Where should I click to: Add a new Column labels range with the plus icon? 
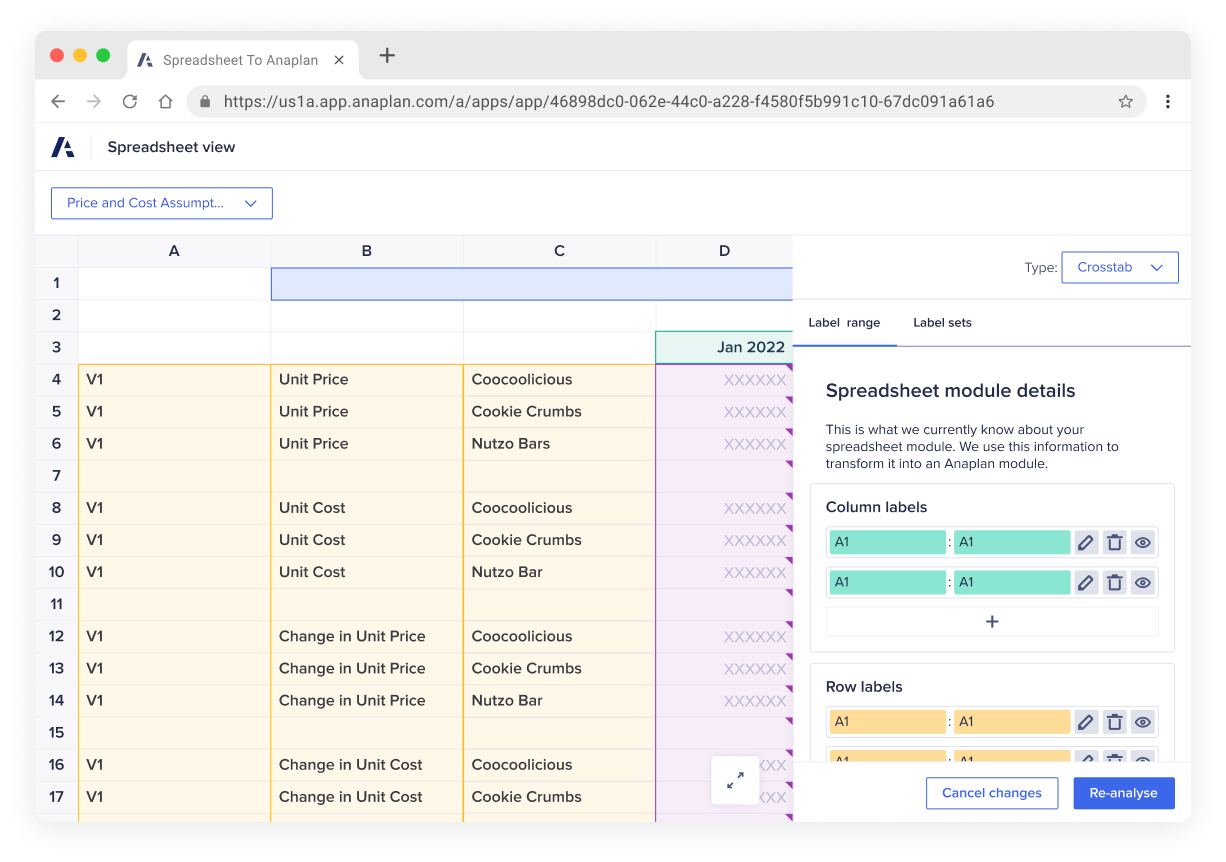991,621
